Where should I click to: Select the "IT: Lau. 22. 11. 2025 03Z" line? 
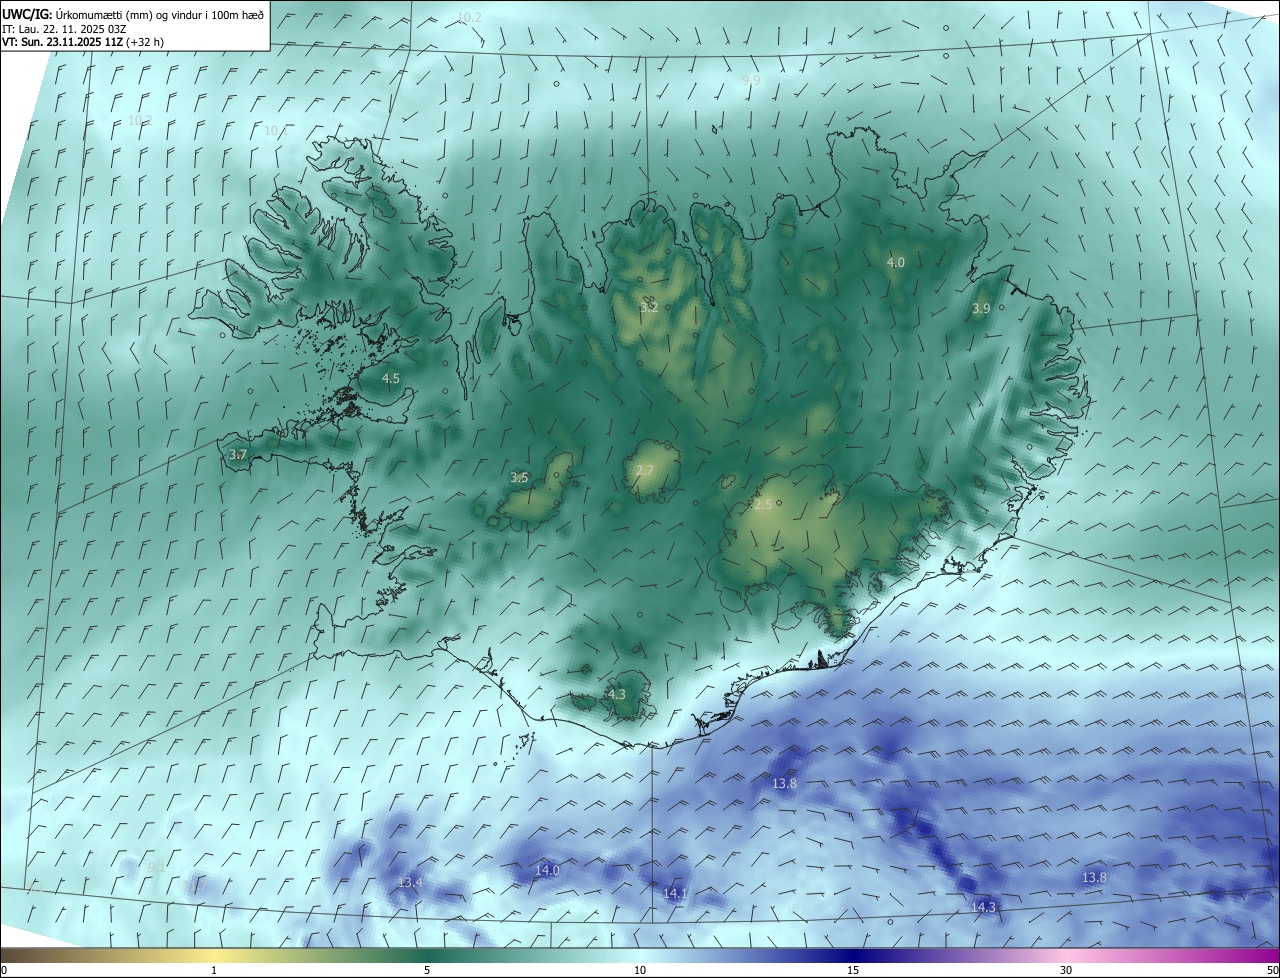point(66,28)
